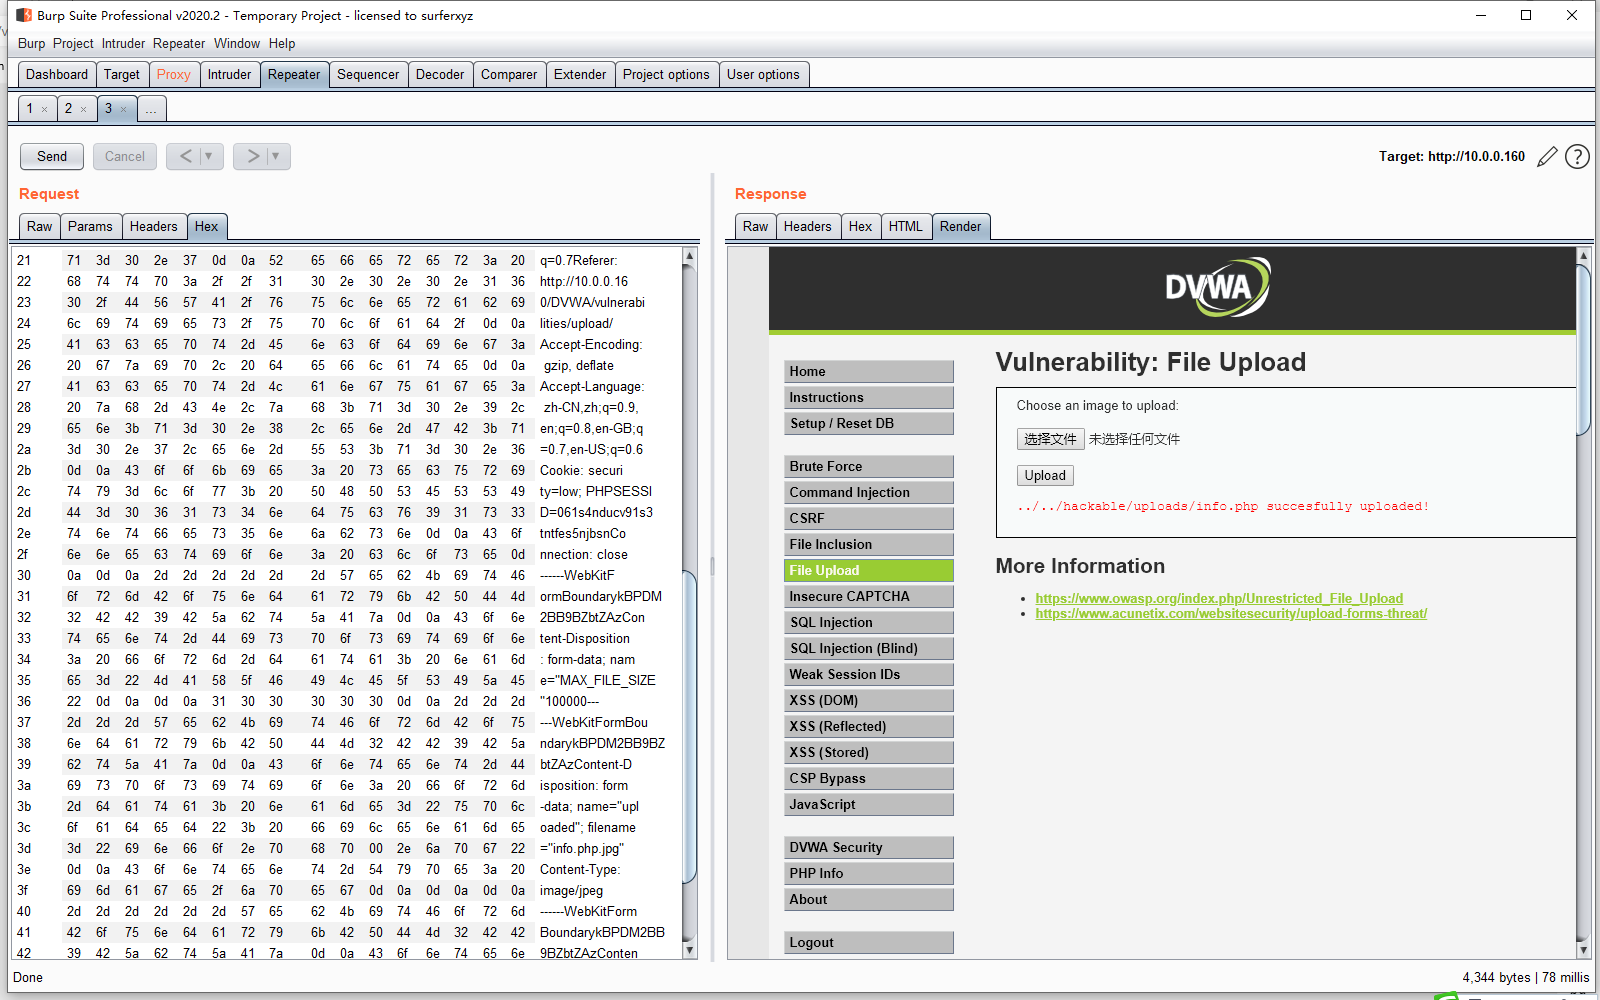The height and width of the screenshot is (1000, 1600).
Task: Open history dropdown beside forward arrow
Action: point(277,156)
